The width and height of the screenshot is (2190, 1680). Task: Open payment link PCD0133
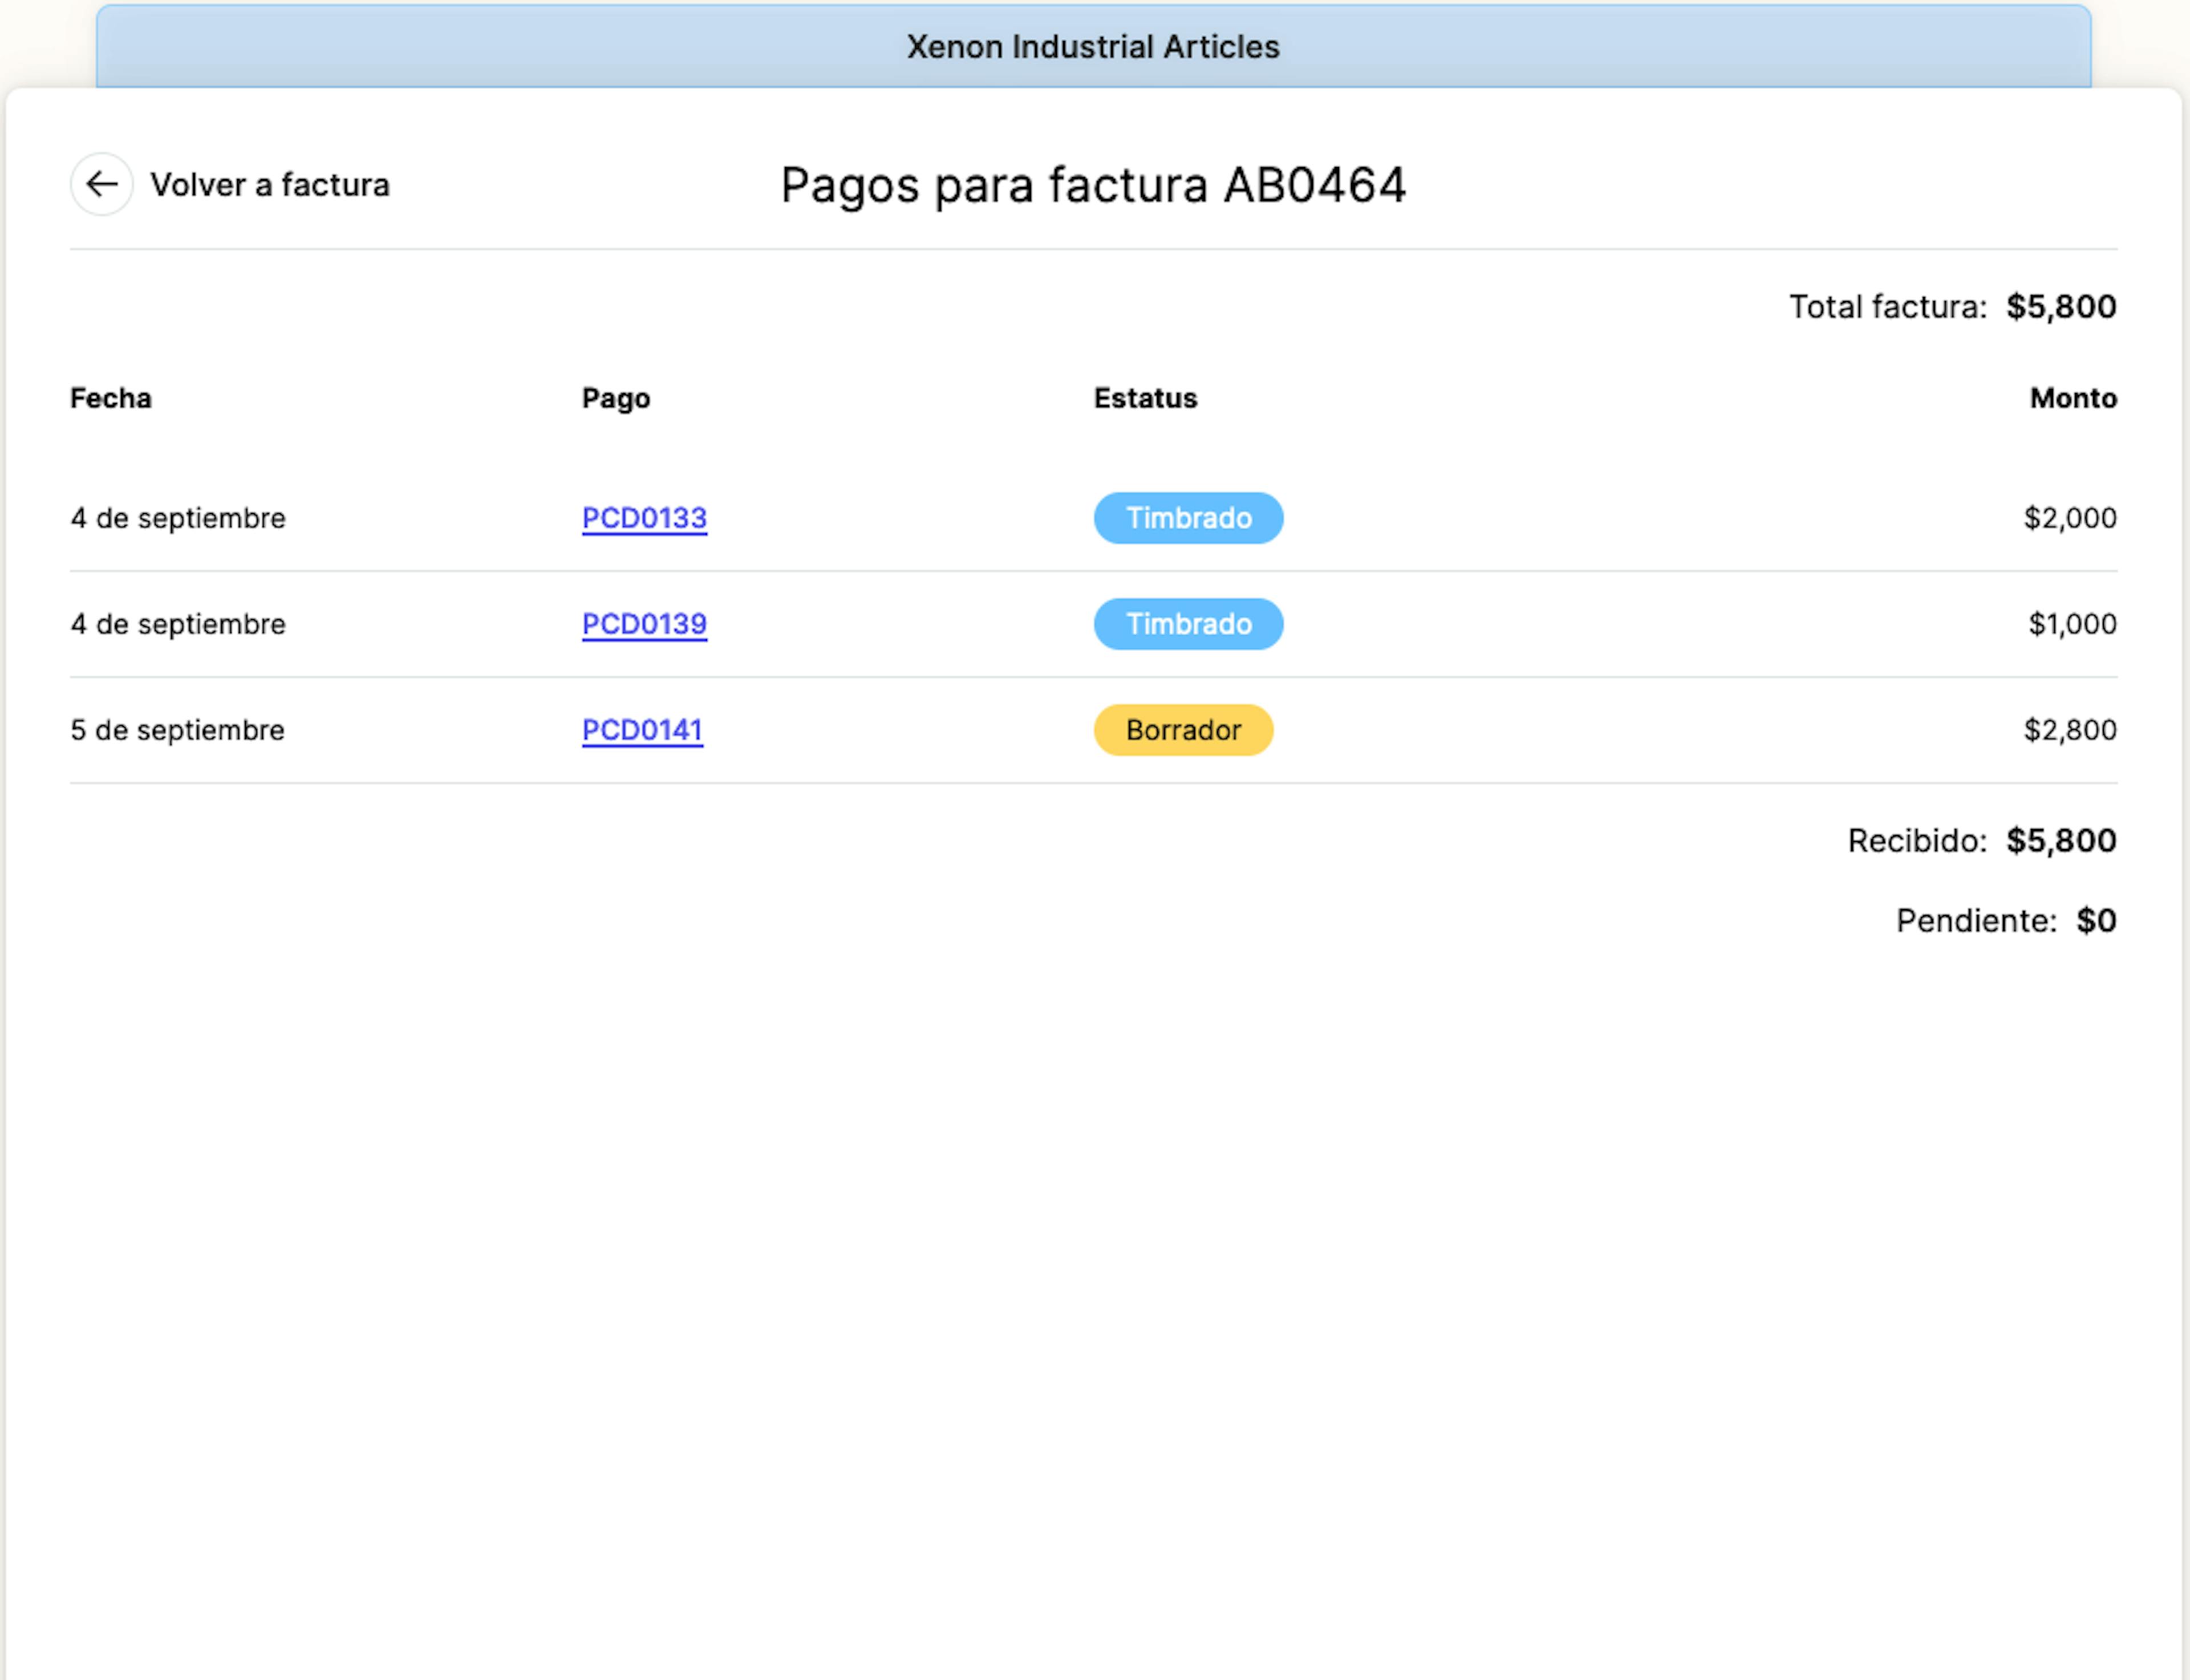click(644, 518)
